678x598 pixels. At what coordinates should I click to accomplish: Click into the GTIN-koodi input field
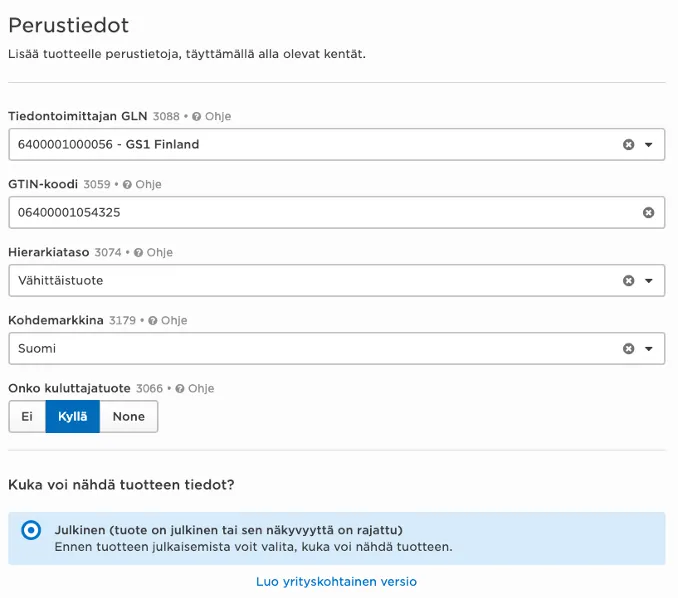pos(320,213)
